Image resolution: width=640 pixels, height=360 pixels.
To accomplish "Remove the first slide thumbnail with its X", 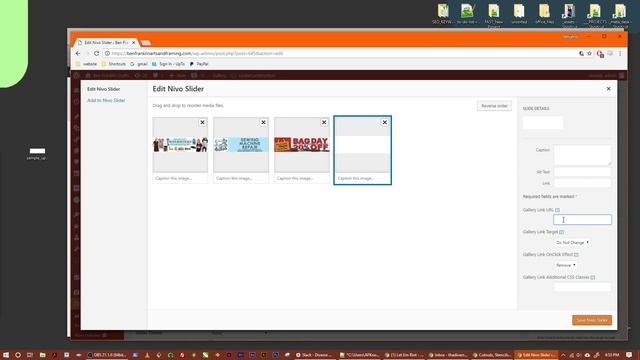I will 202,122.
